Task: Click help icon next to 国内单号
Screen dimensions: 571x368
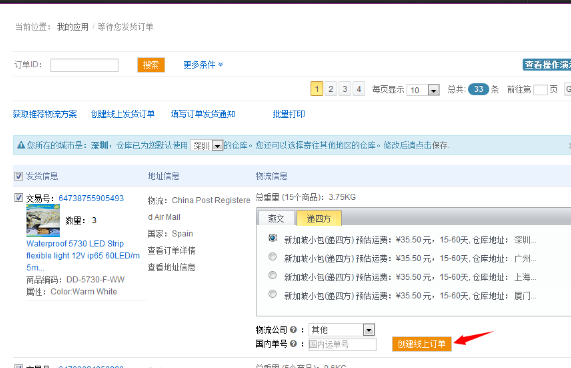Action: (x=293, y=344)
